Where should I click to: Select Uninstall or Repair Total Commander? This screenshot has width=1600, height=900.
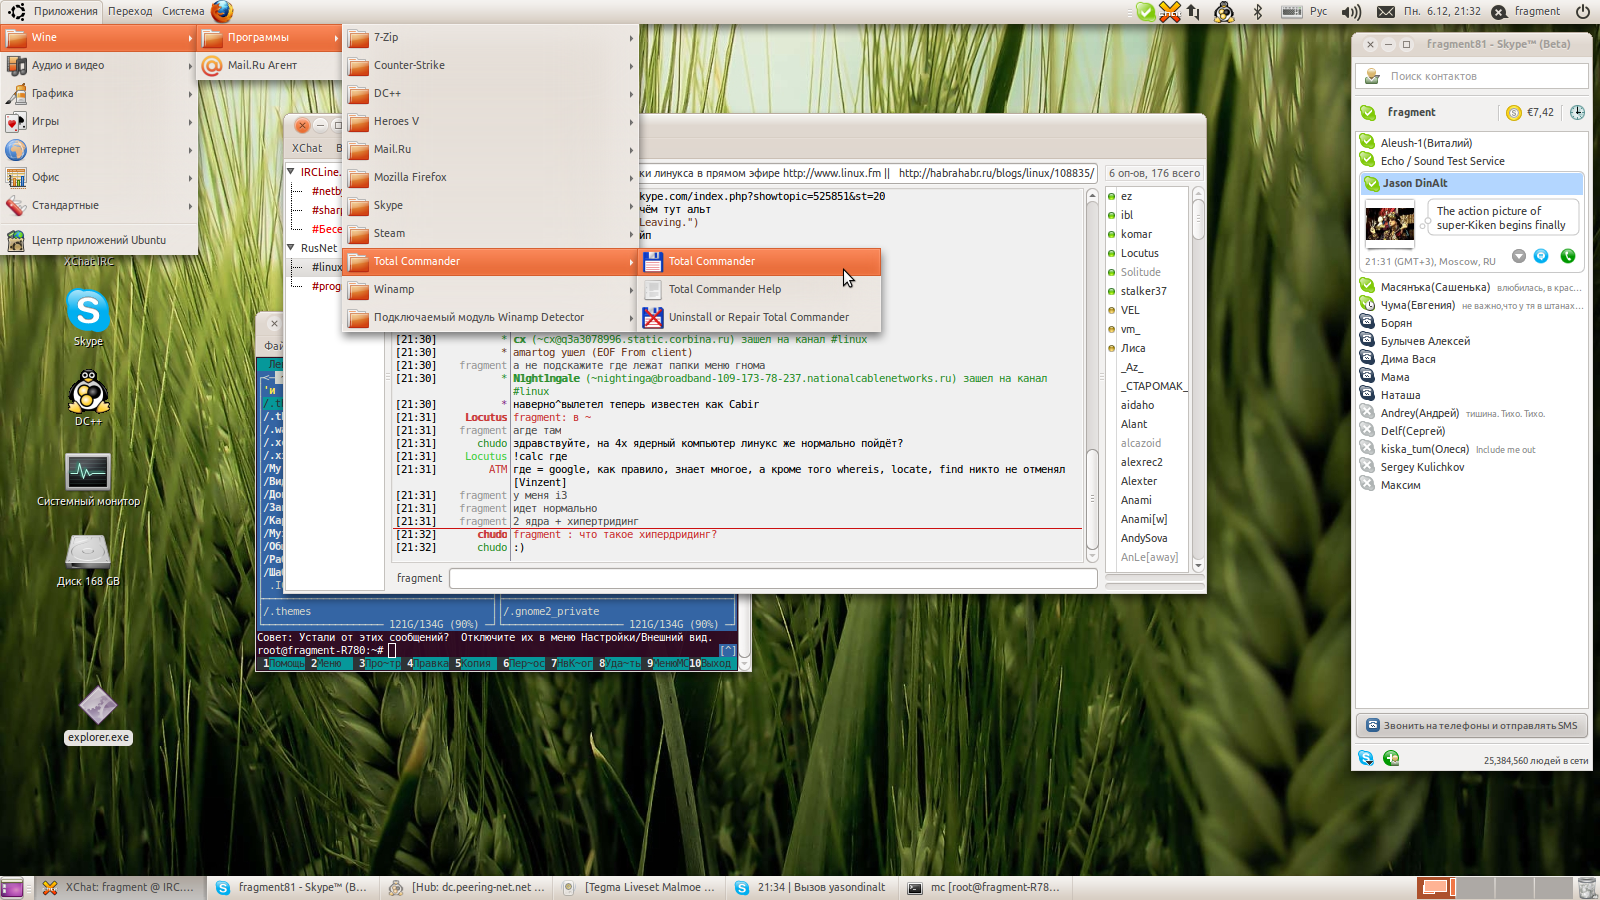click(758, 317)
